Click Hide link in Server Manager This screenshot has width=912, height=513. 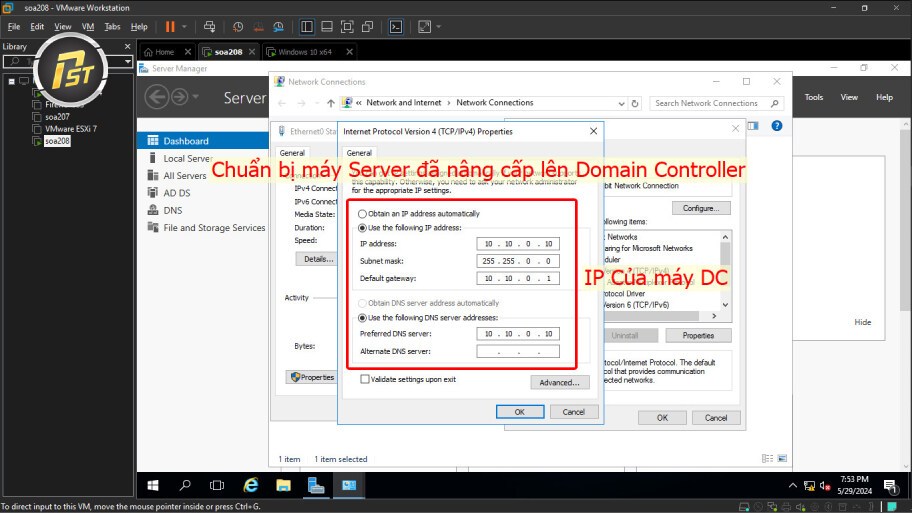tap(863, 322)
